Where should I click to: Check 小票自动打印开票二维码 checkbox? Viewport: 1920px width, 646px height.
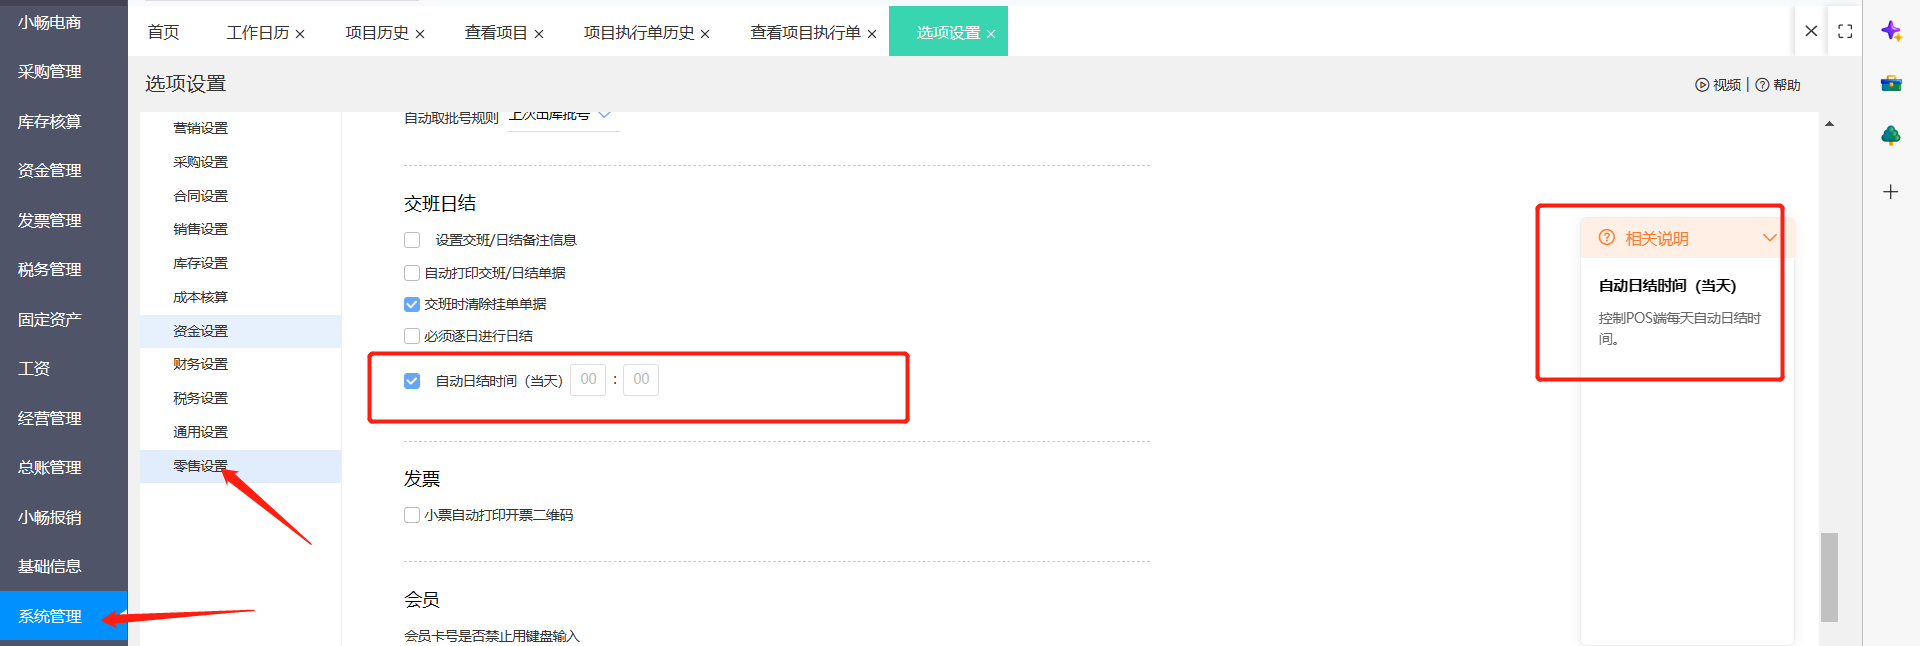(x=412, y=515)
